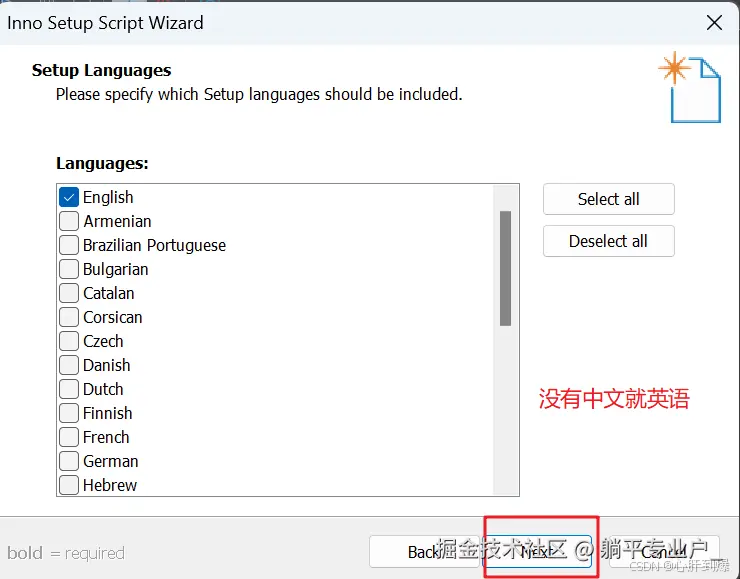The image size is (740, 579).
Task: Click the wizard new-script document icon
Action: [690, 87]
